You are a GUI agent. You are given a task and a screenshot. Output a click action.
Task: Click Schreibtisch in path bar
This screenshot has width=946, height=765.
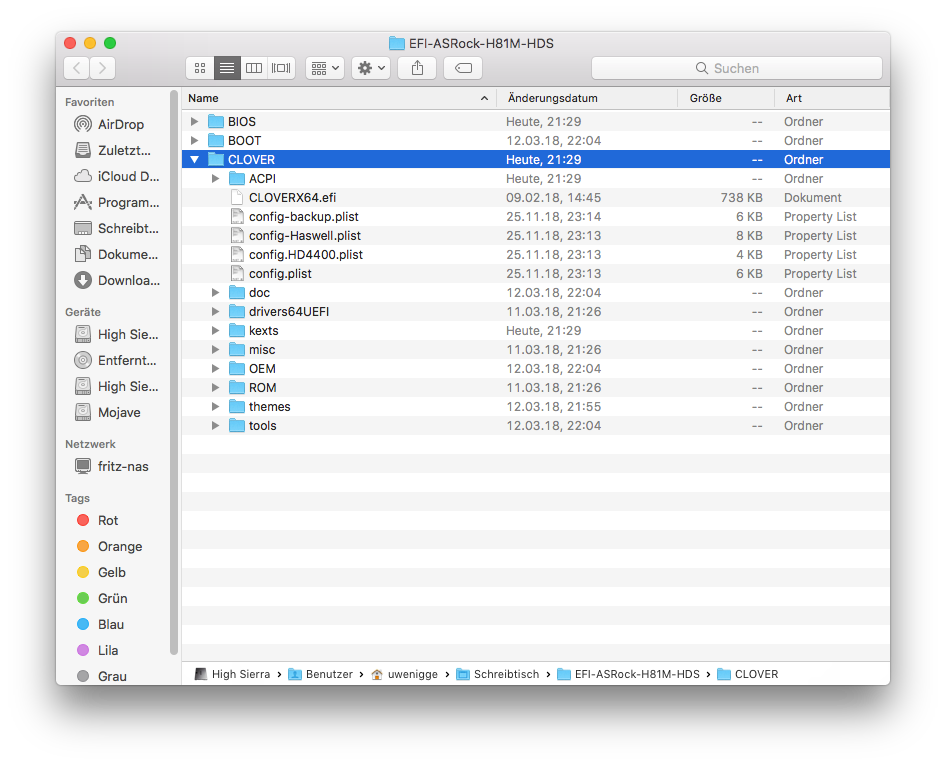[x=498, y=675]
